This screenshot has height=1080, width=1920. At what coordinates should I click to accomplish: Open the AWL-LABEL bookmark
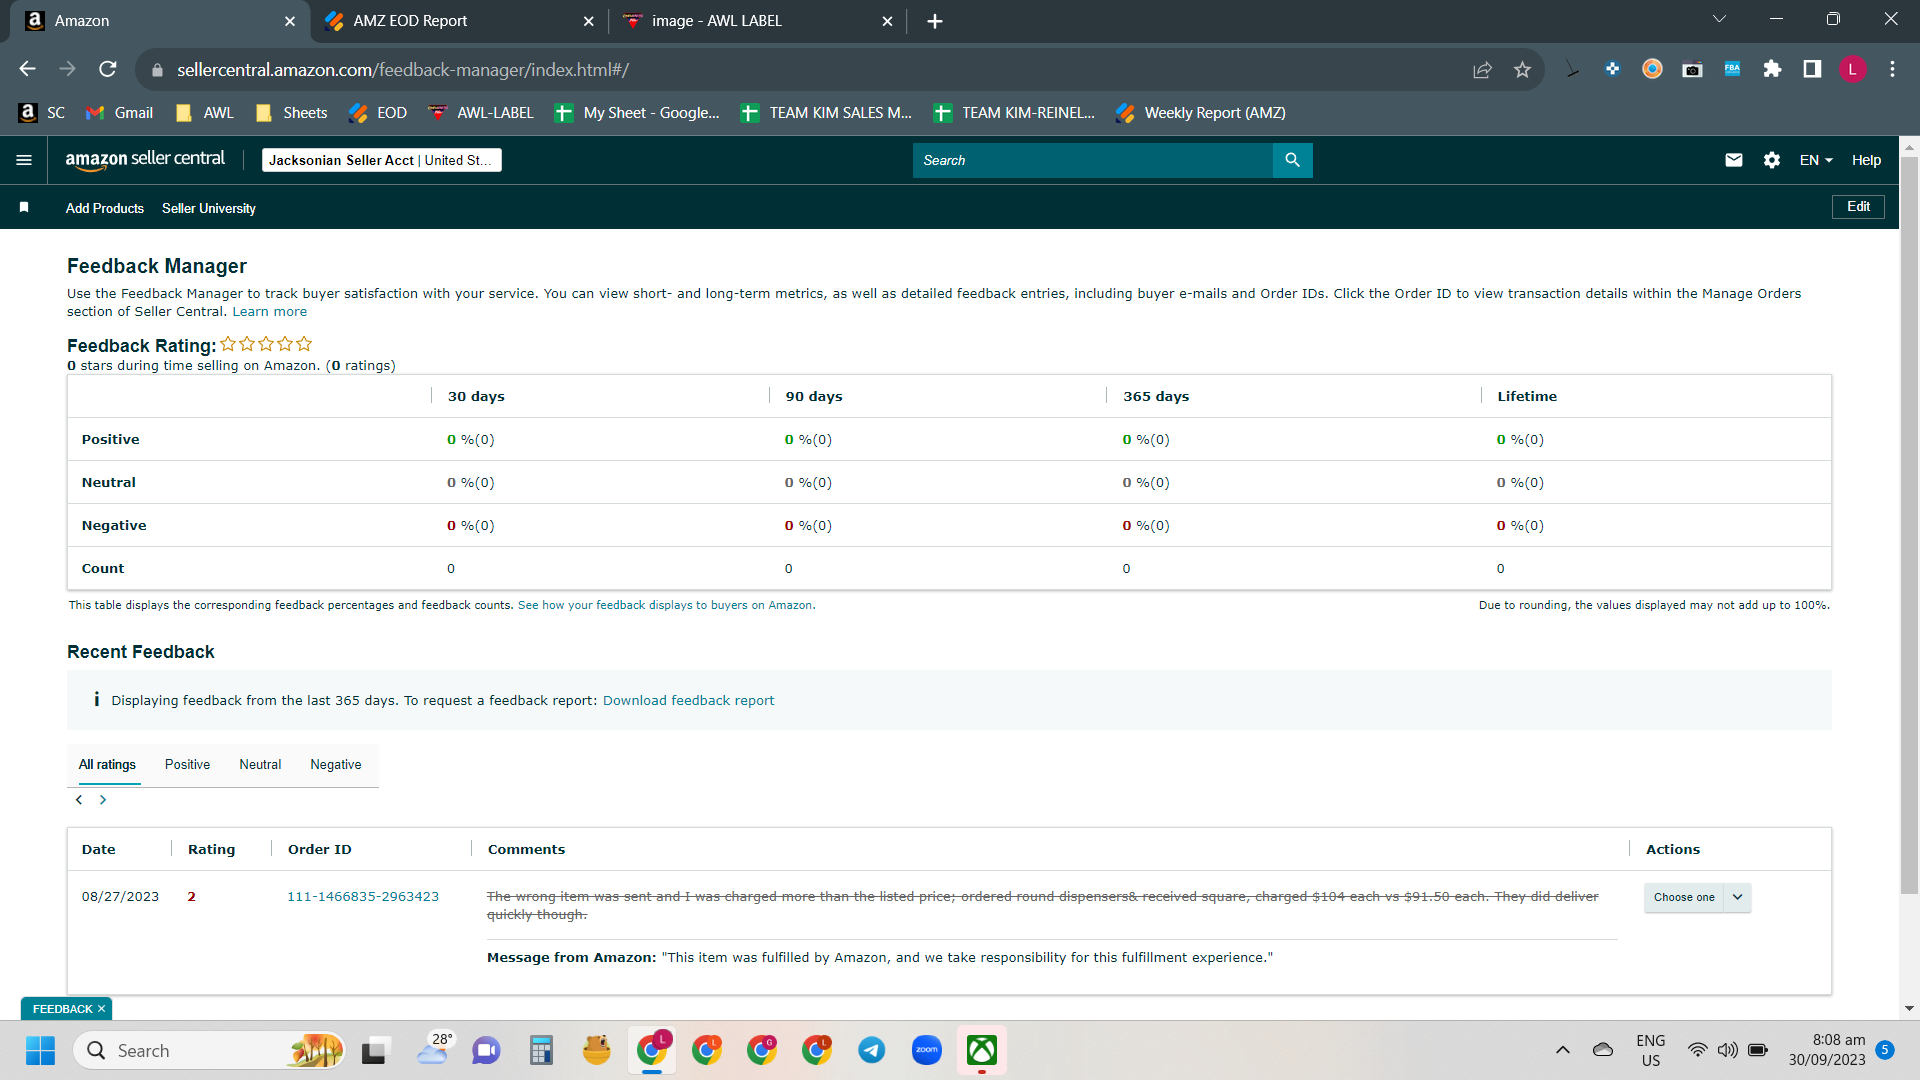(x=480, y=113)
